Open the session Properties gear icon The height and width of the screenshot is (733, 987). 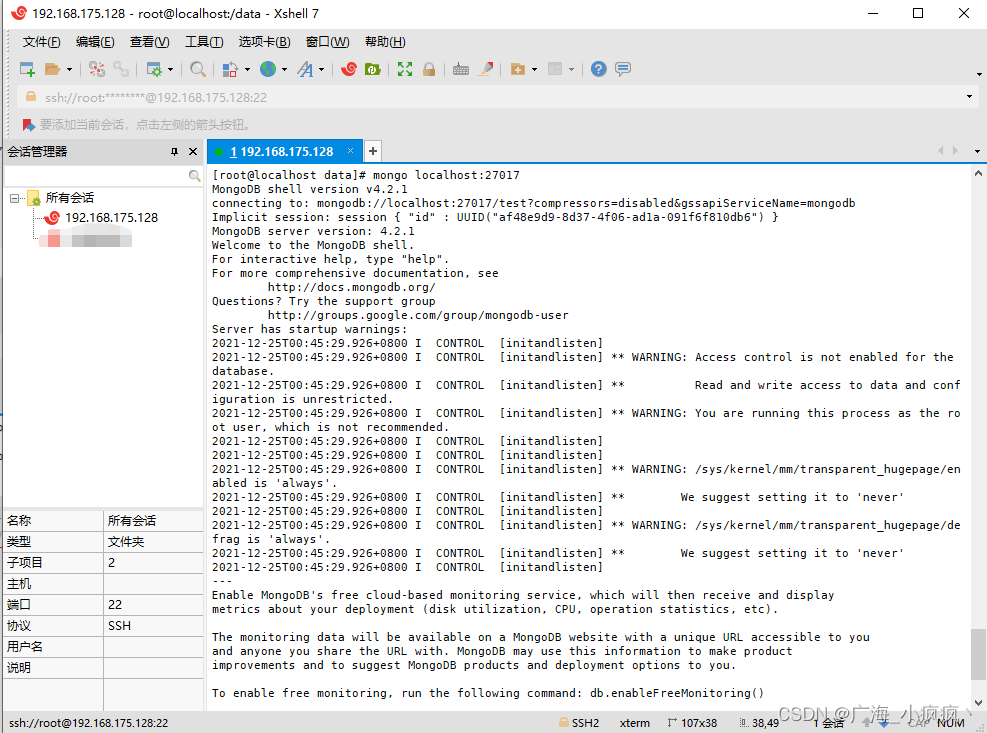(154, 69)
